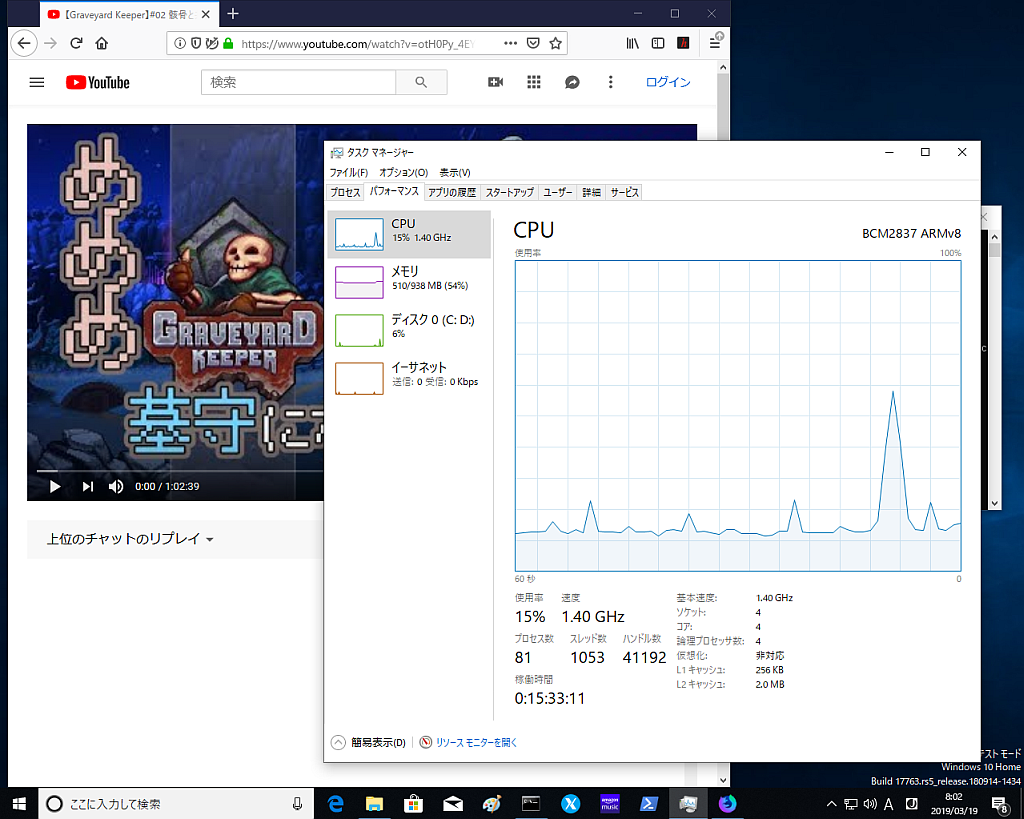Switch to 詳細 tab
Screen dimensions: 1024x819
tap(592, 193)
